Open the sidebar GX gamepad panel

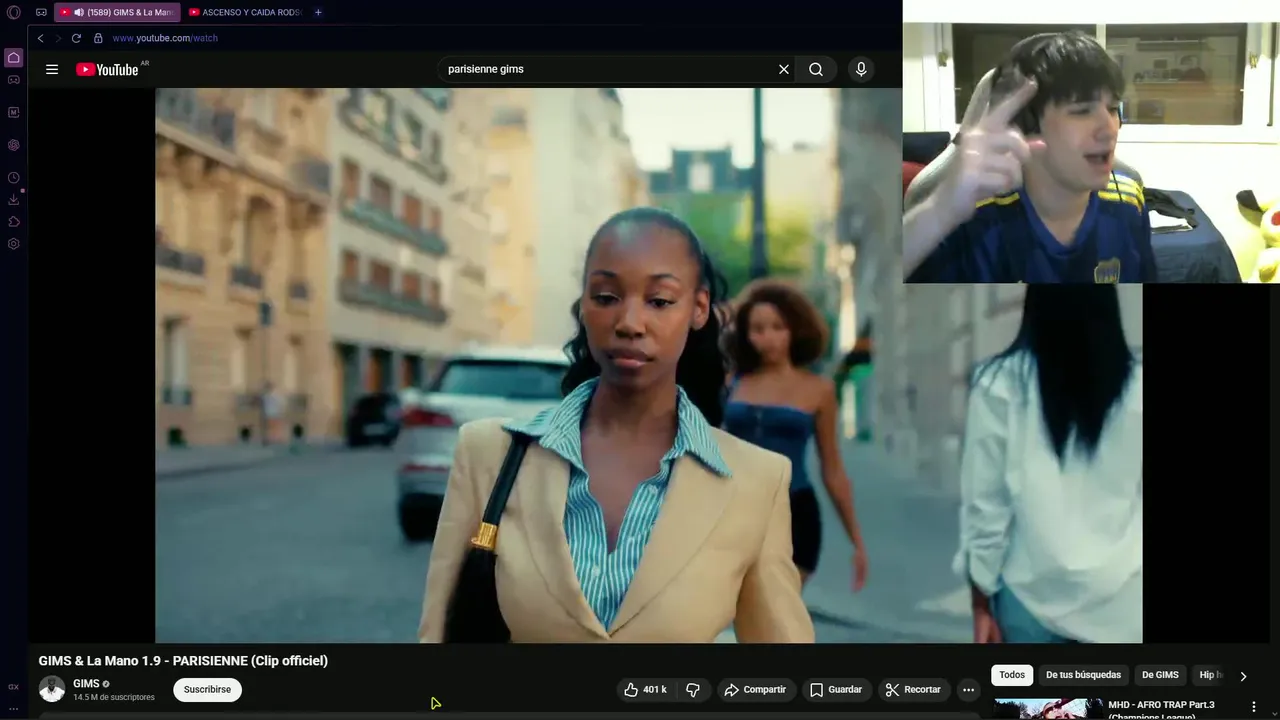(x=14, y=80)
